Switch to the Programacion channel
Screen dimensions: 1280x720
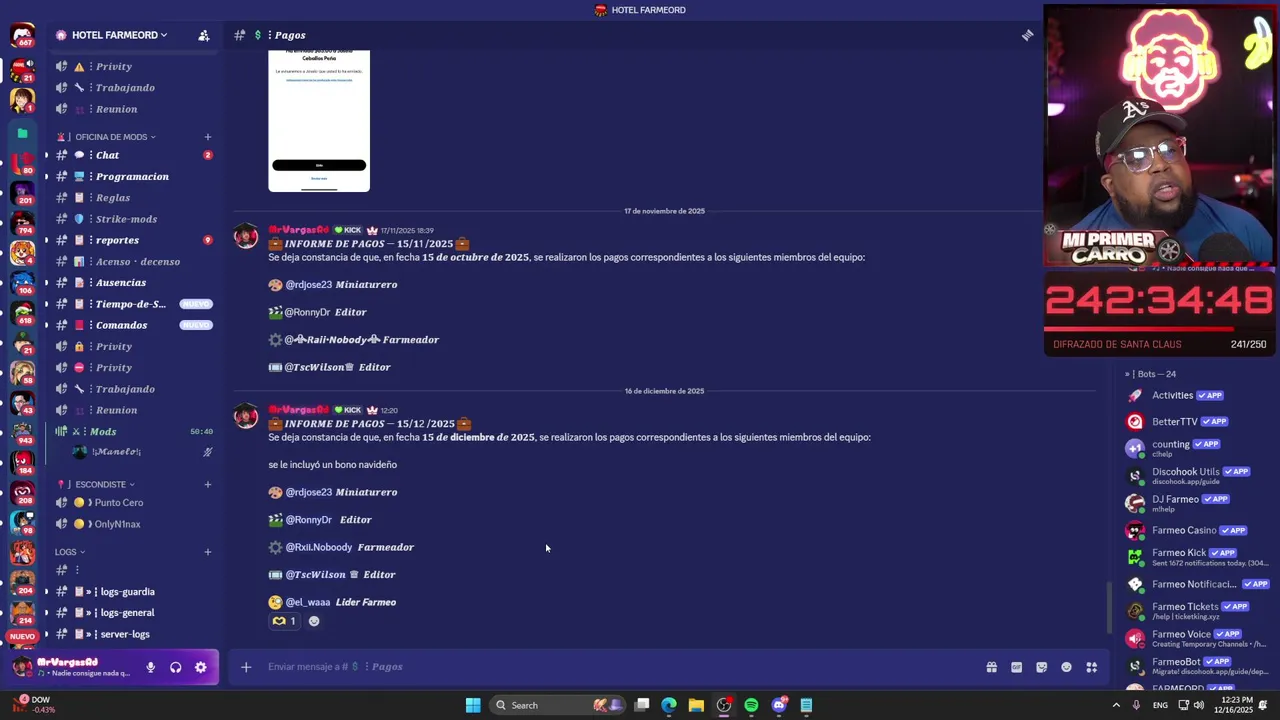tap(132, 177)
